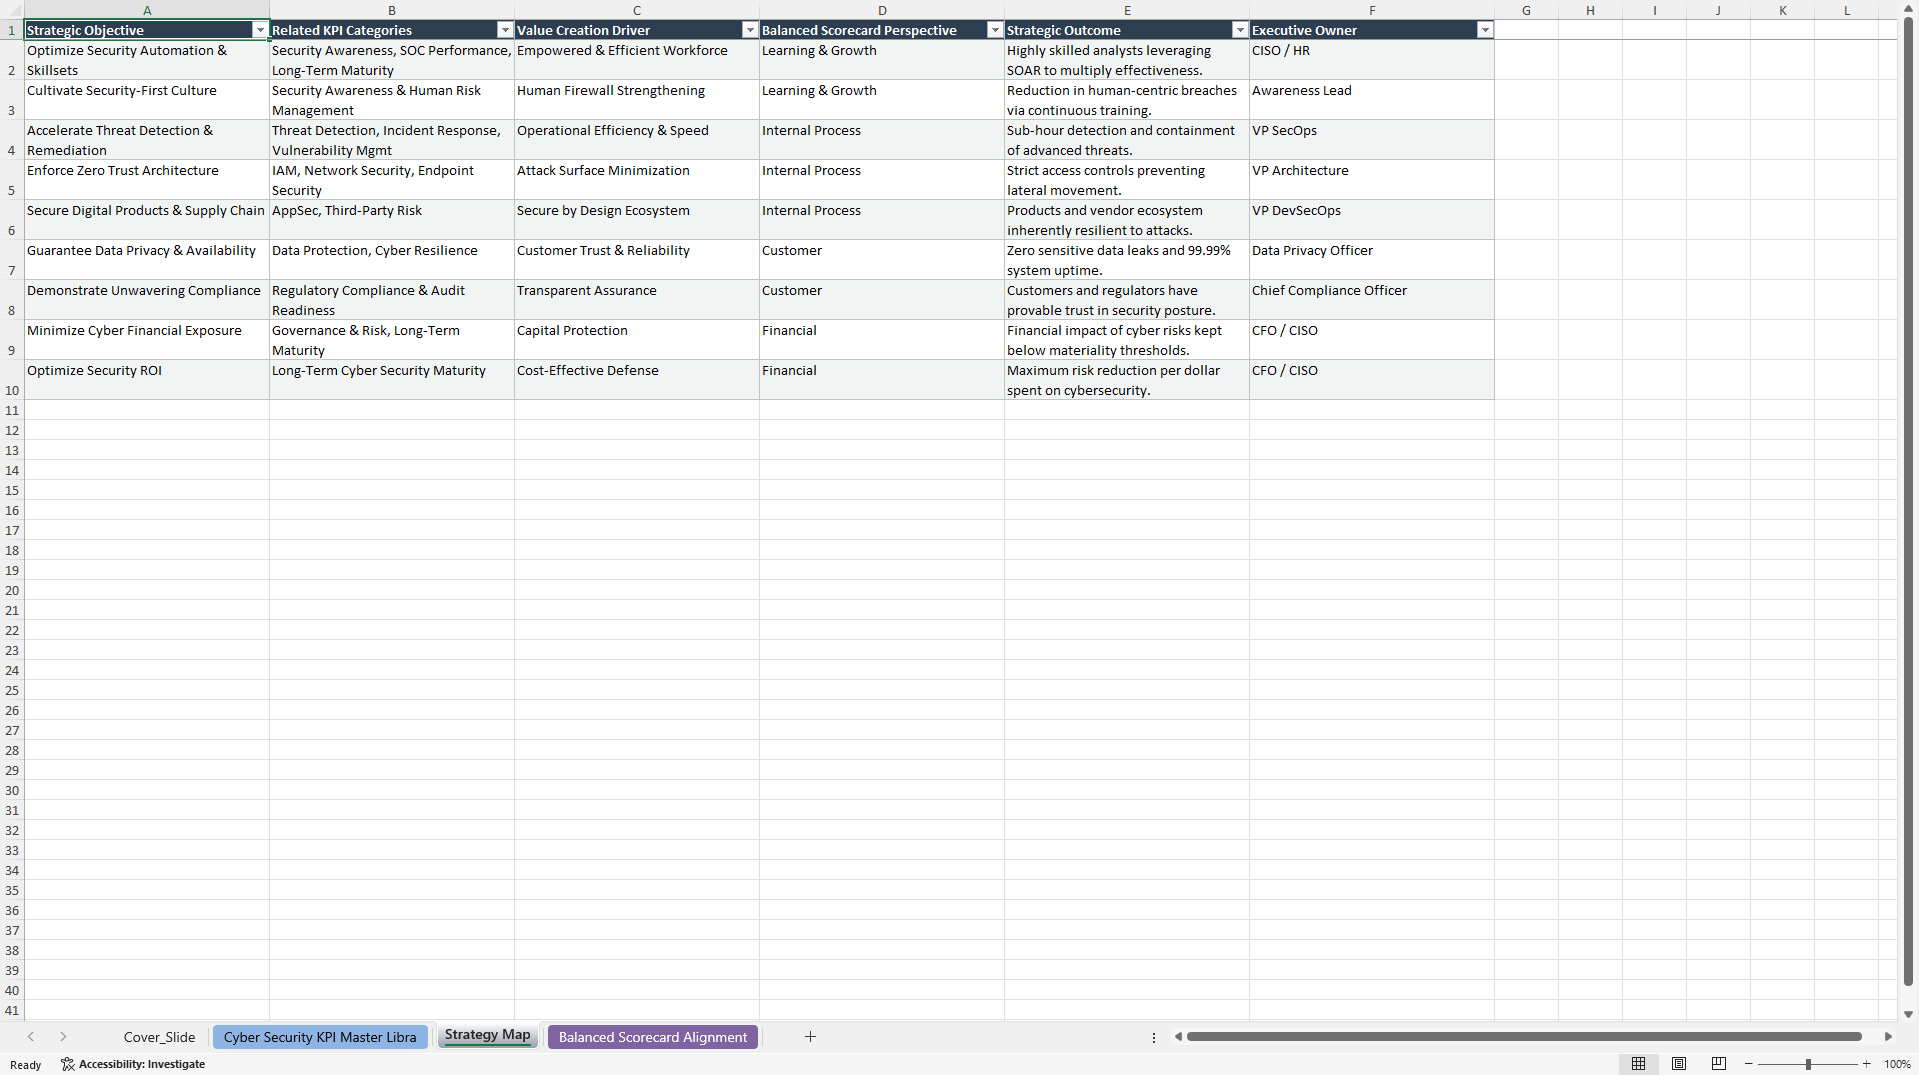Select cell 'Minimize Cyber Financial Exposure'
Image resolution: width=1919 pixels, height=1075 pixels.
(147, 340)
